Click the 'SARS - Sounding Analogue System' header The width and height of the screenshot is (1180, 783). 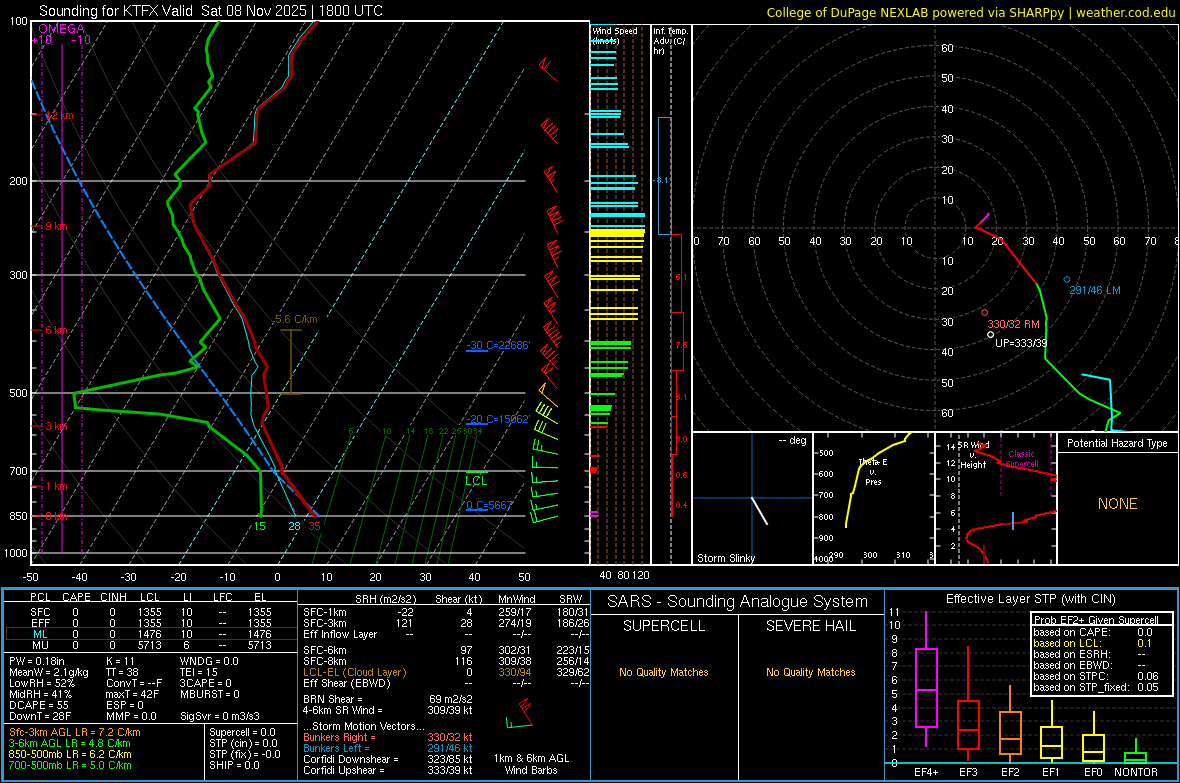click(738, 602)
